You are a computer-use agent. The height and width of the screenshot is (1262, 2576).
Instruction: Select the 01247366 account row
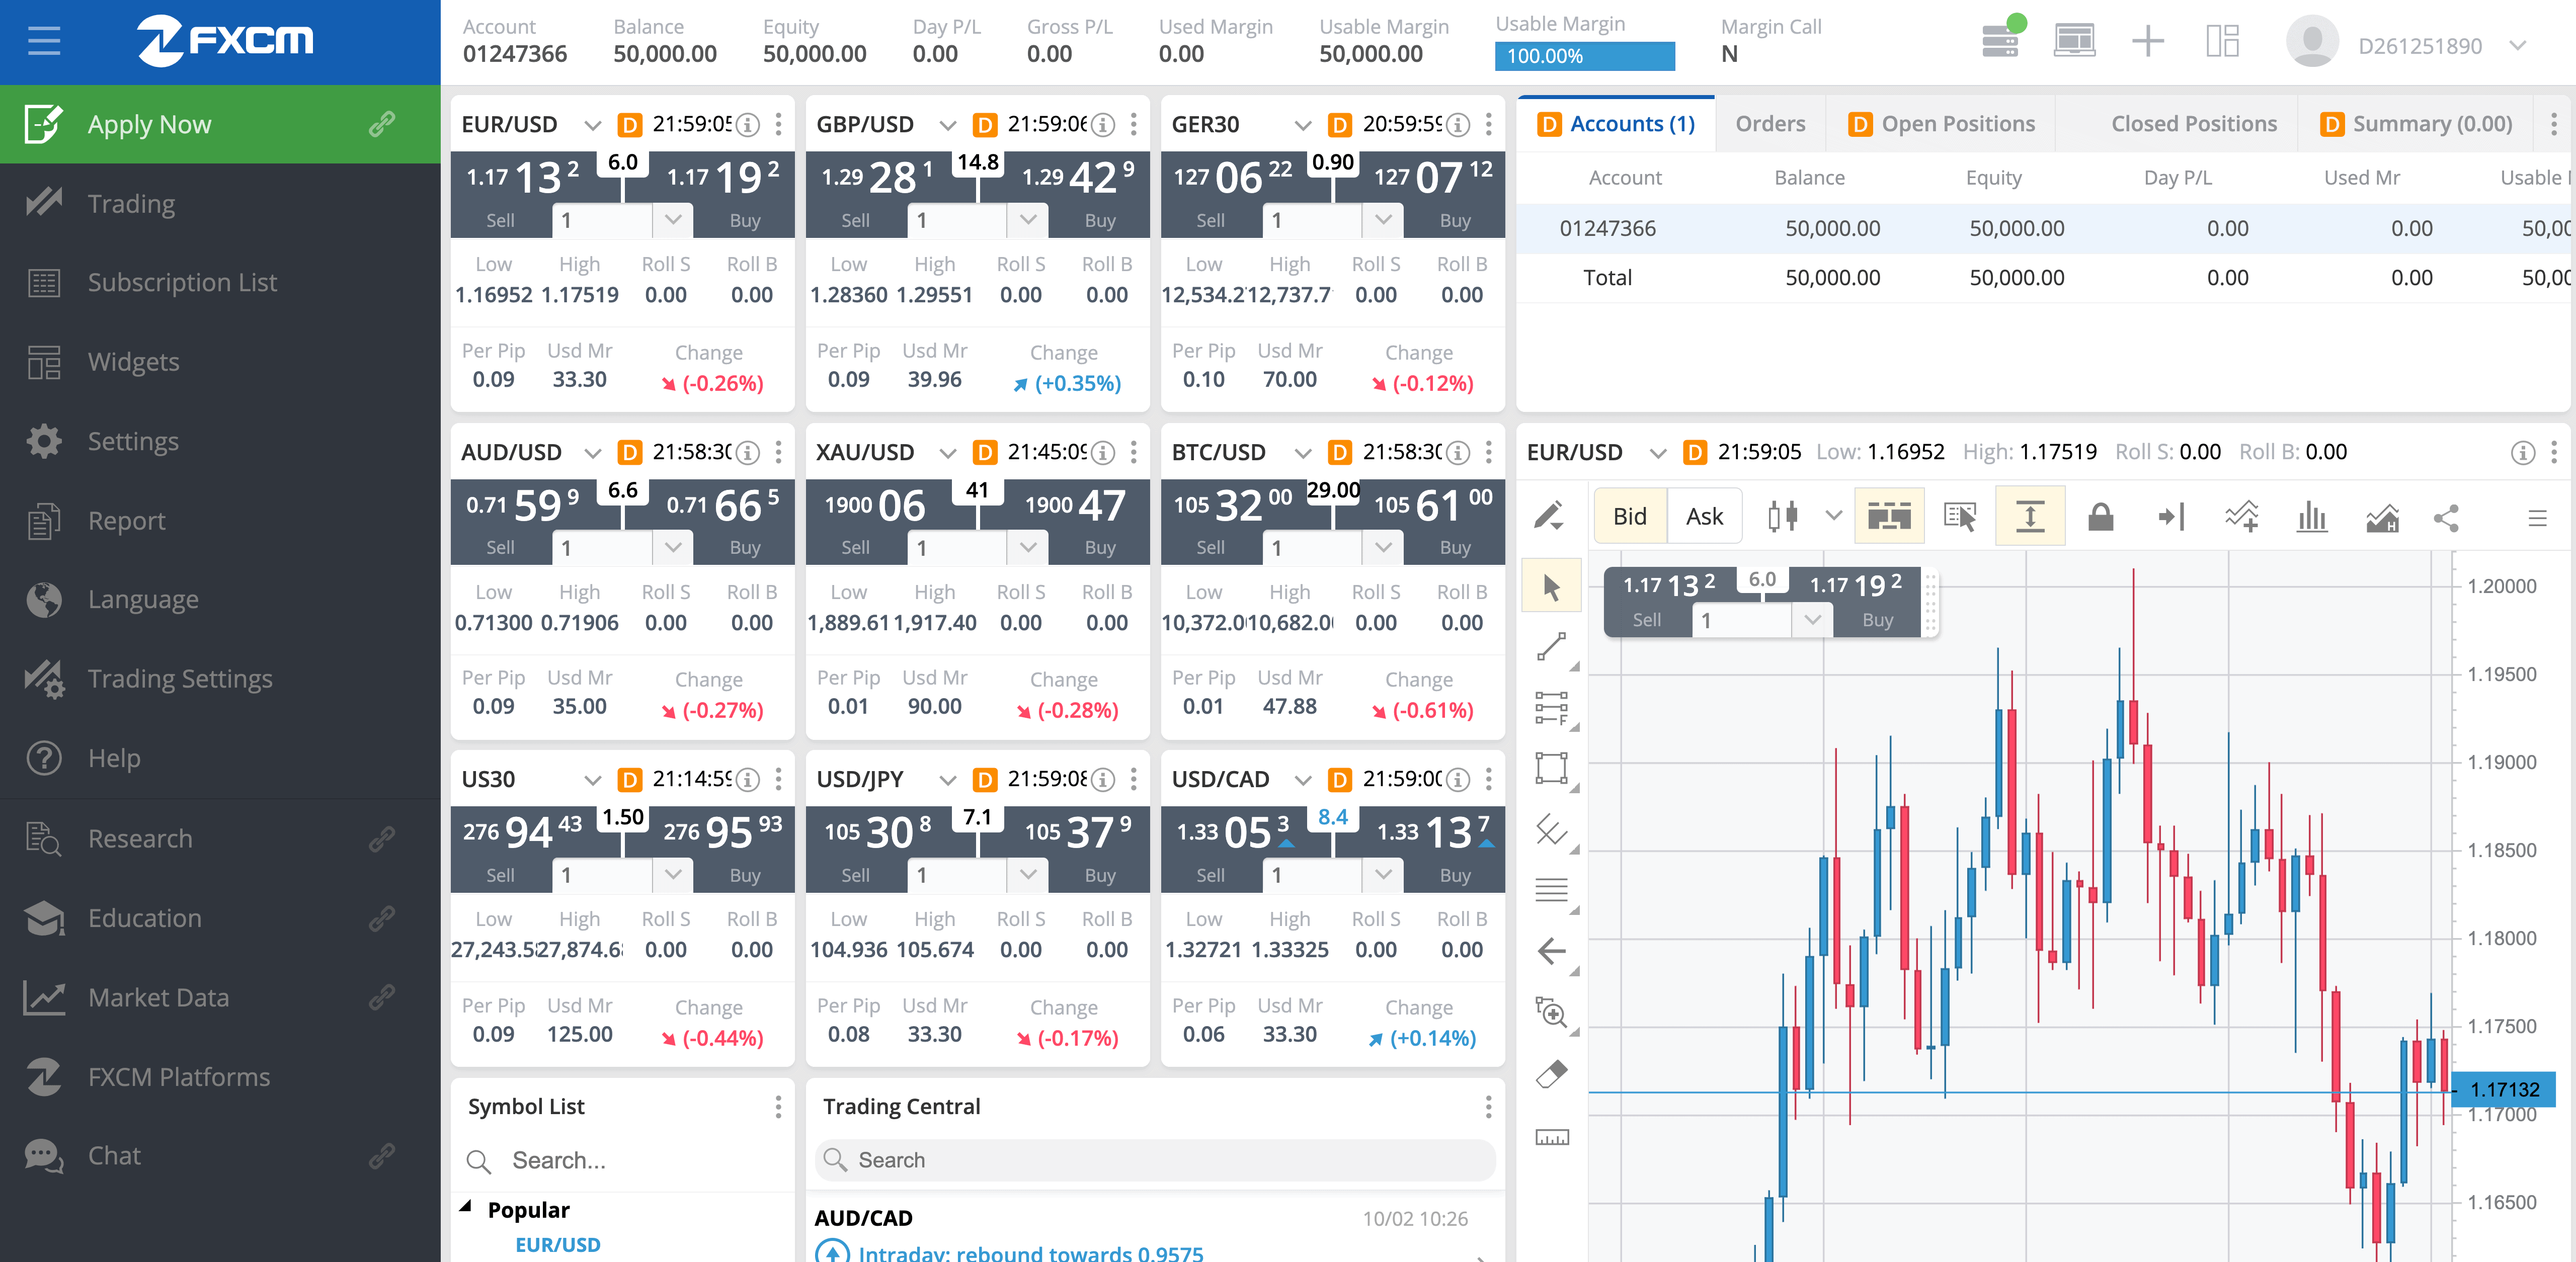click(x=2044, y=229)
